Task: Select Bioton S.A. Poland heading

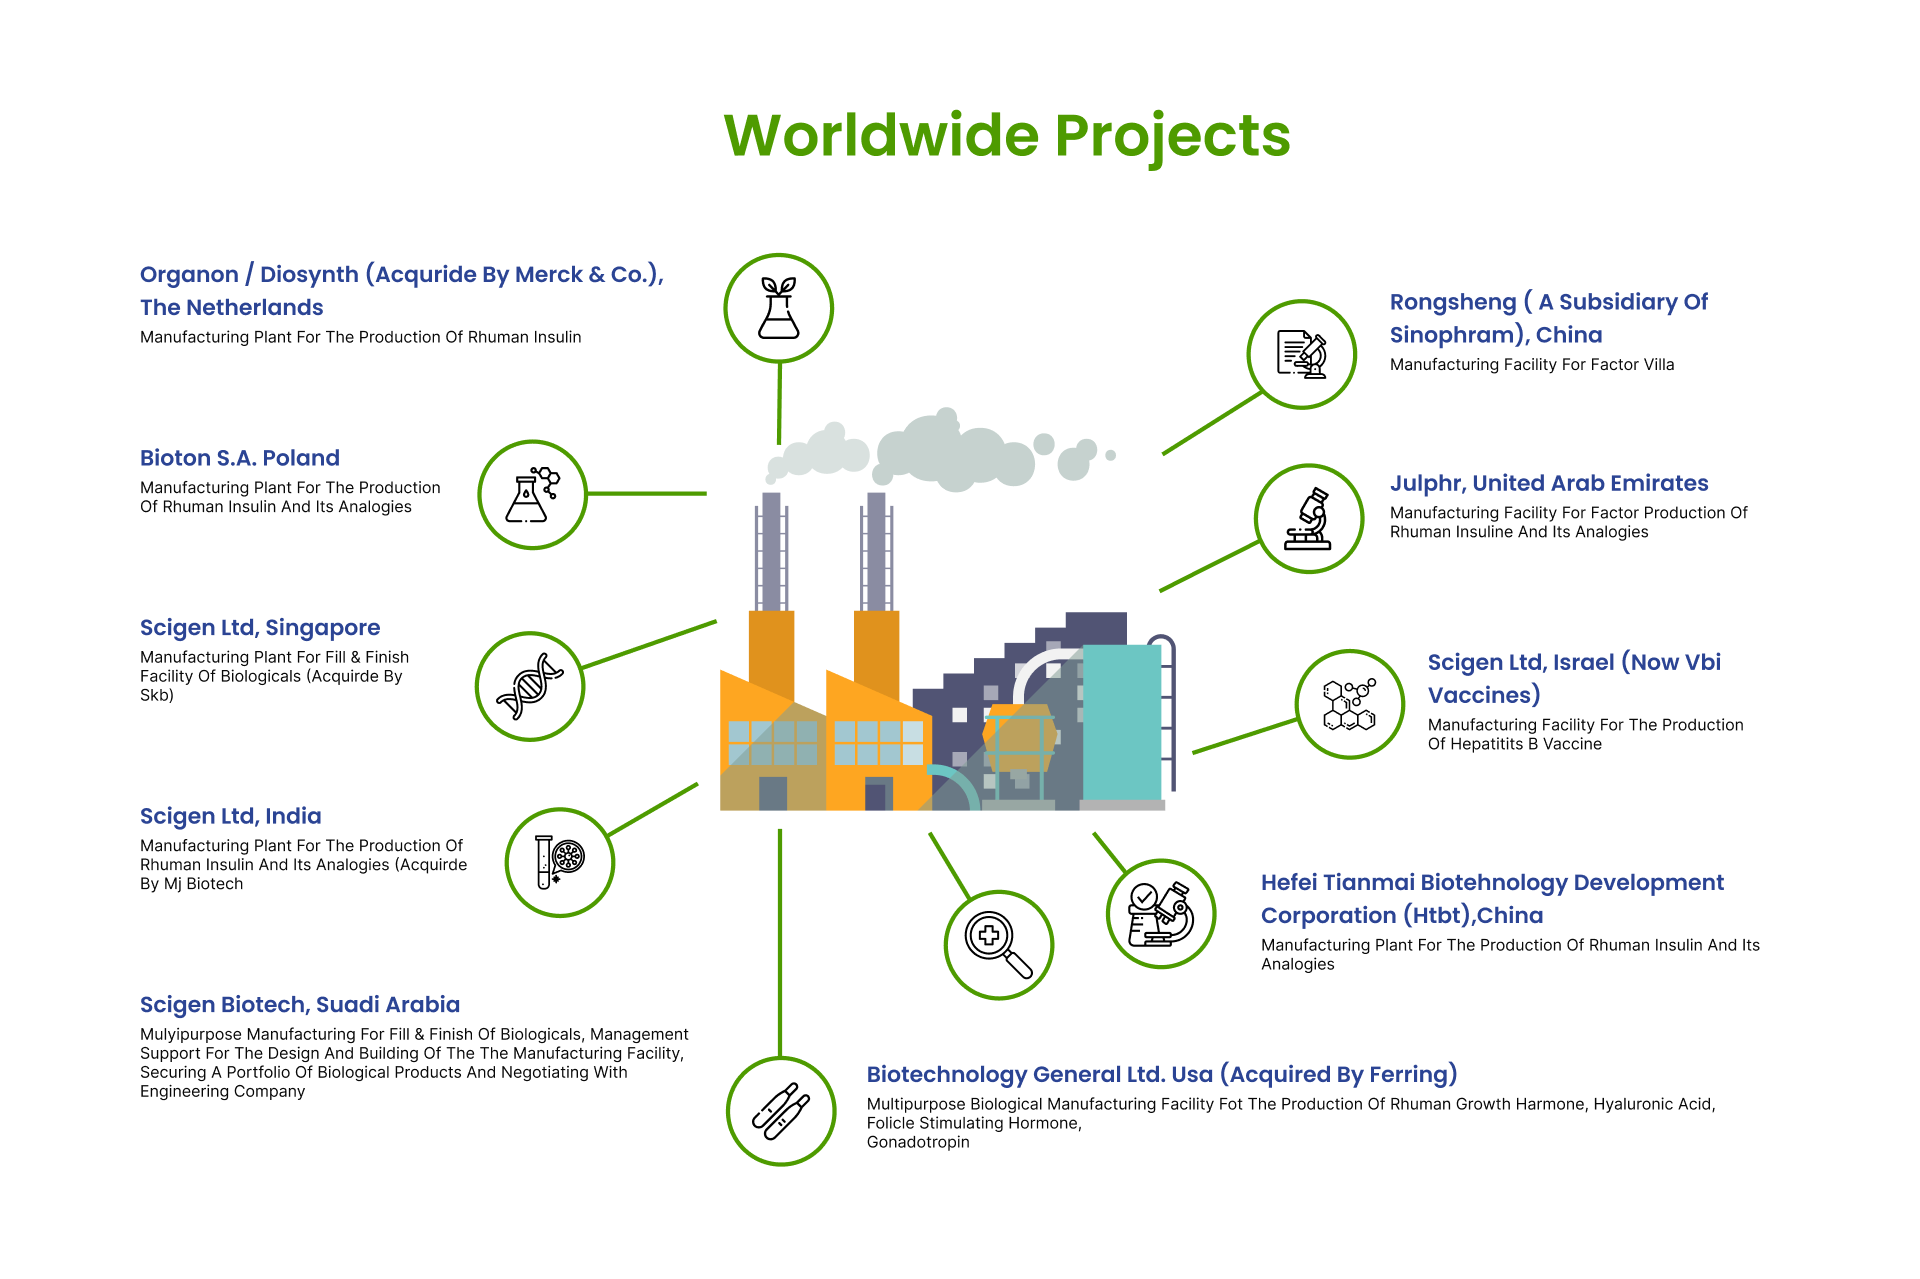Action: point(240,458)
